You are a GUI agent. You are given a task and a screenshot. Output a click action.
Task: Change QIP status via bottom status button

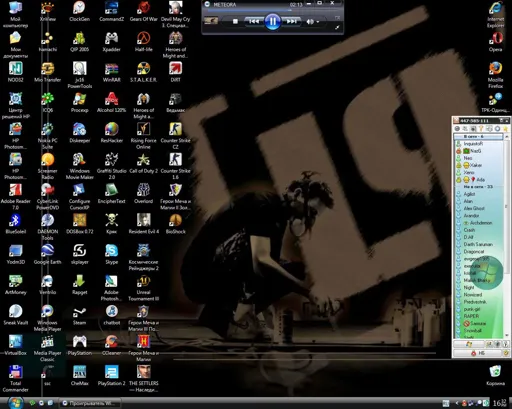coord(478,353)
